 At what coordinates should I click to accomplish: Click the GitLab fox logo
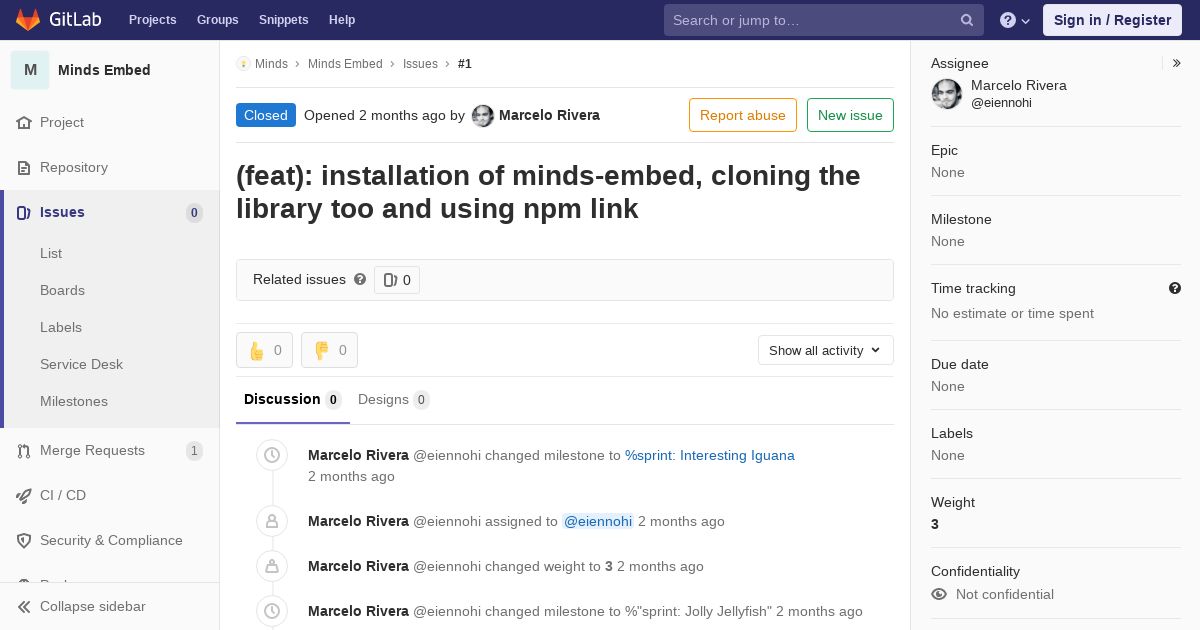tap(27, 19)
